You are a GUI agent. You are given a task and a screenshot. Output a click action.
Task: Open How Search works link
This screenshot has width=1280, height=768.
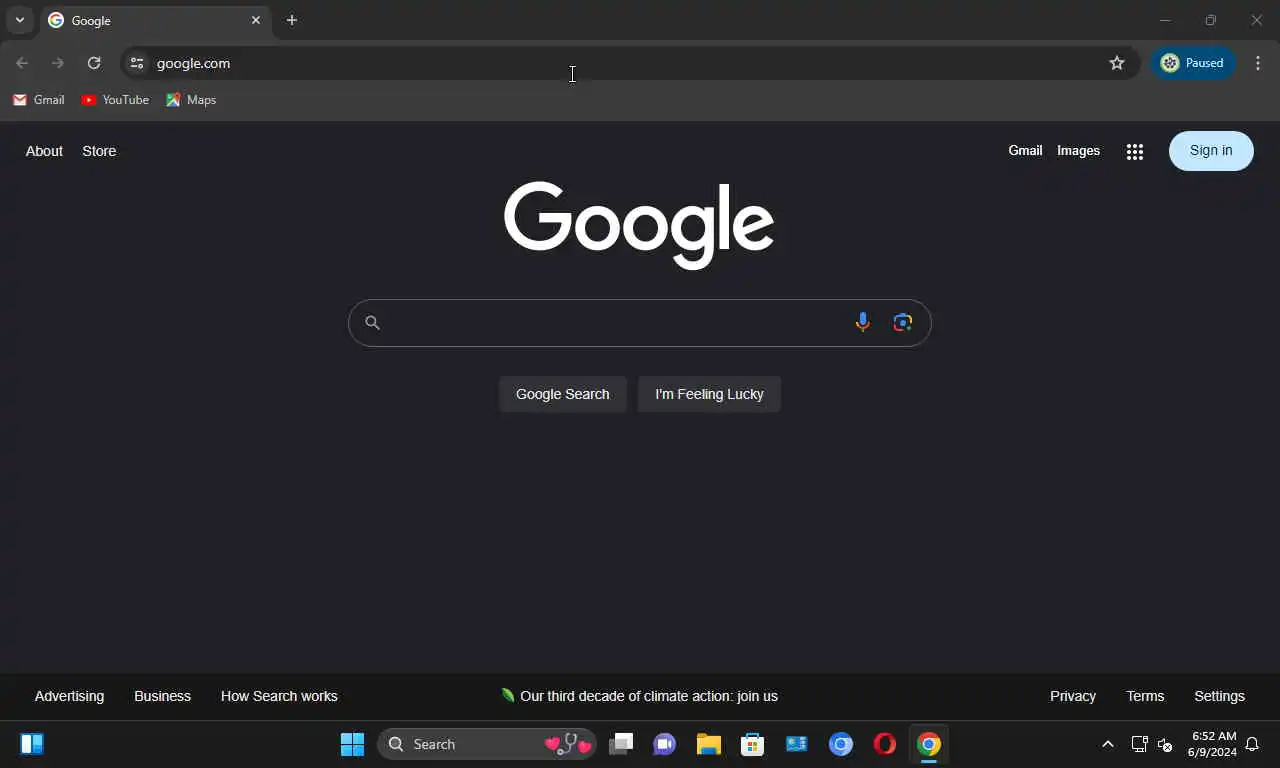[279, 696]
